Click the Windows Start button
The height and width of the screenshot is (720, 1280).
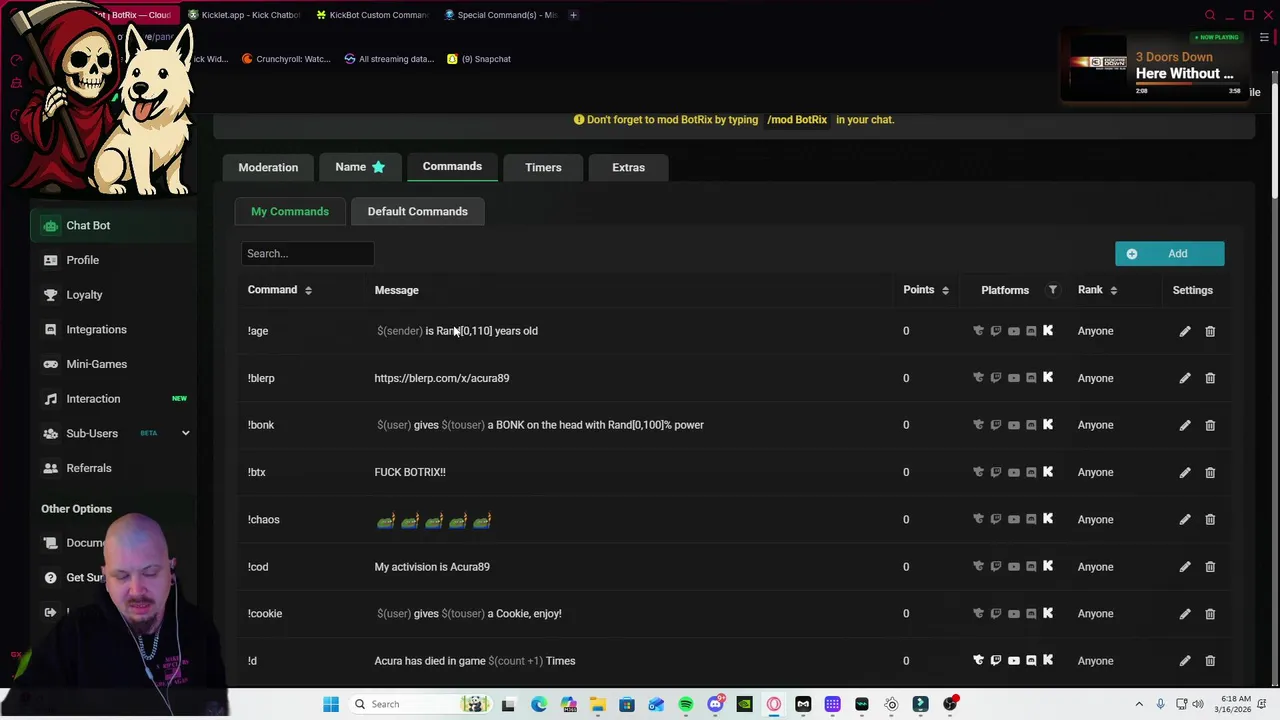[331, 704]
